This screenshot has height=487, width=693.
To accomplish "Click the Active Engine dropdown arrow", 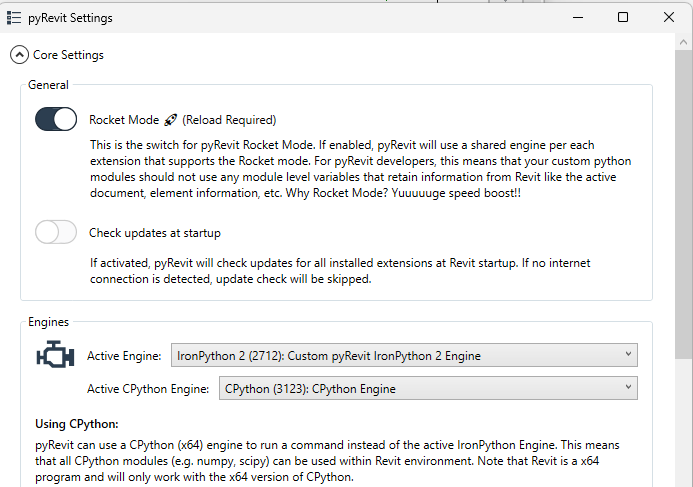I will coord(628,354).
